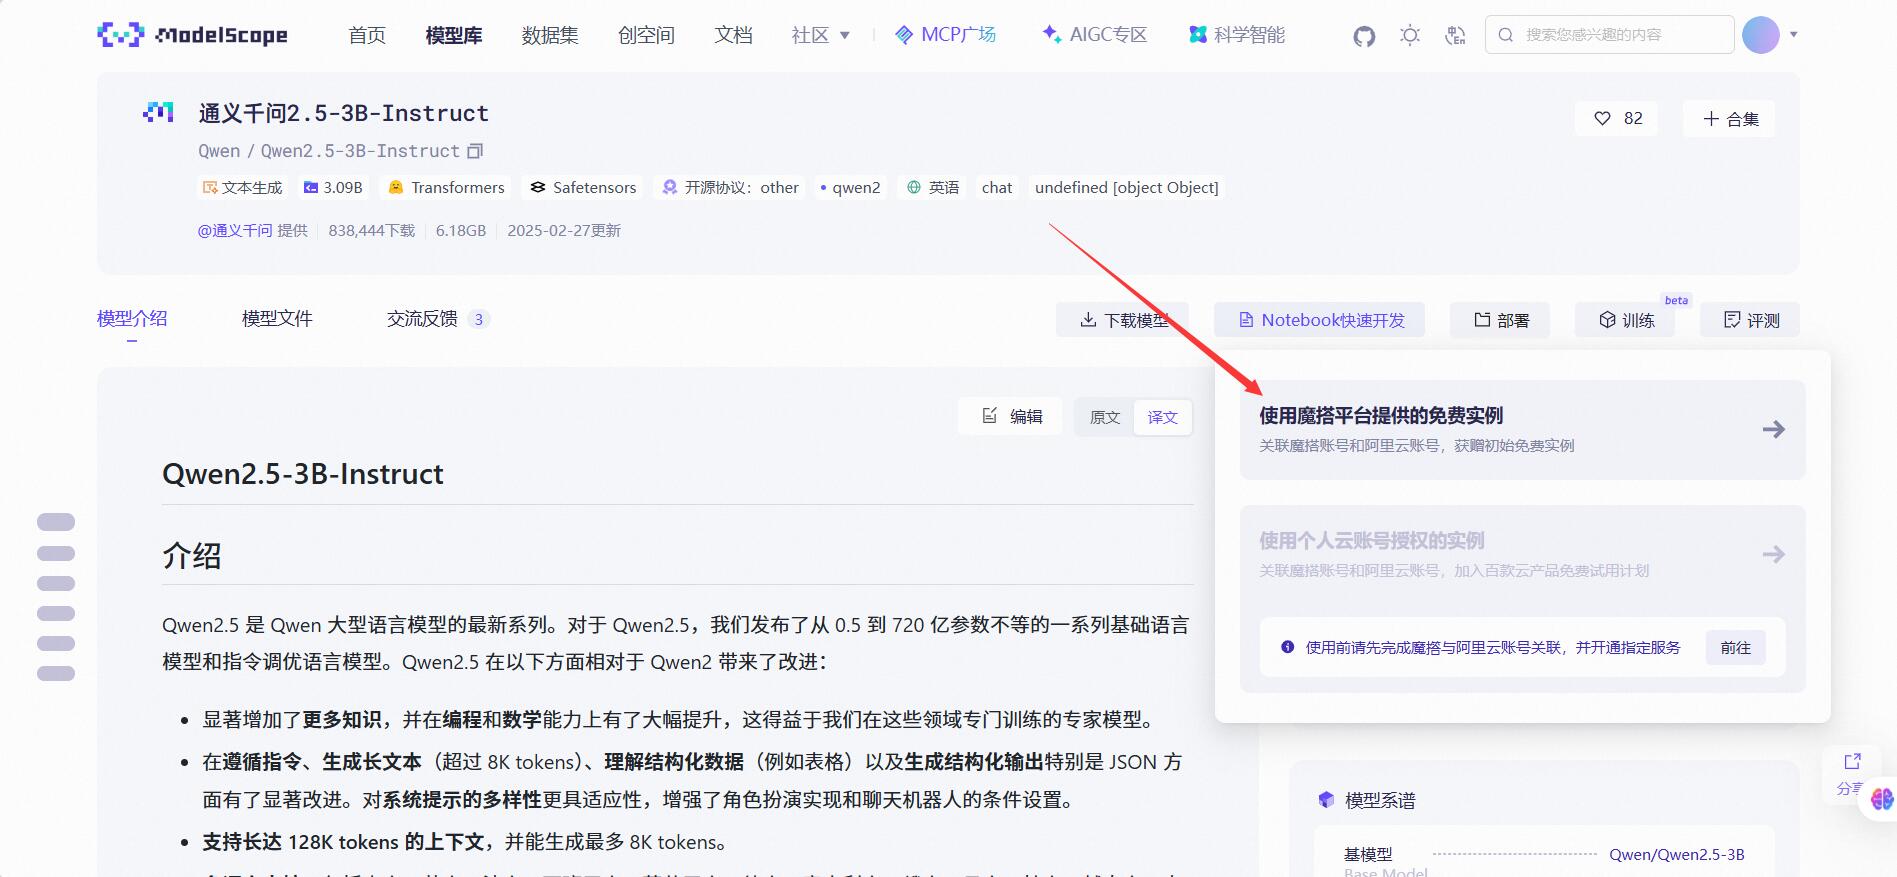Click the 训练 beta button
This screenshot has width=1897, height=877.
1625,320
